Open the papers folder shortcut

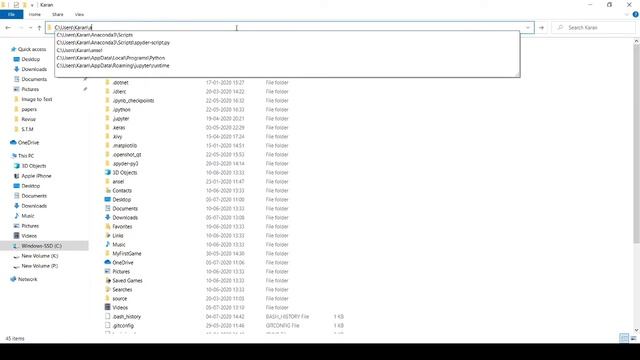click(x=29, y=109)
